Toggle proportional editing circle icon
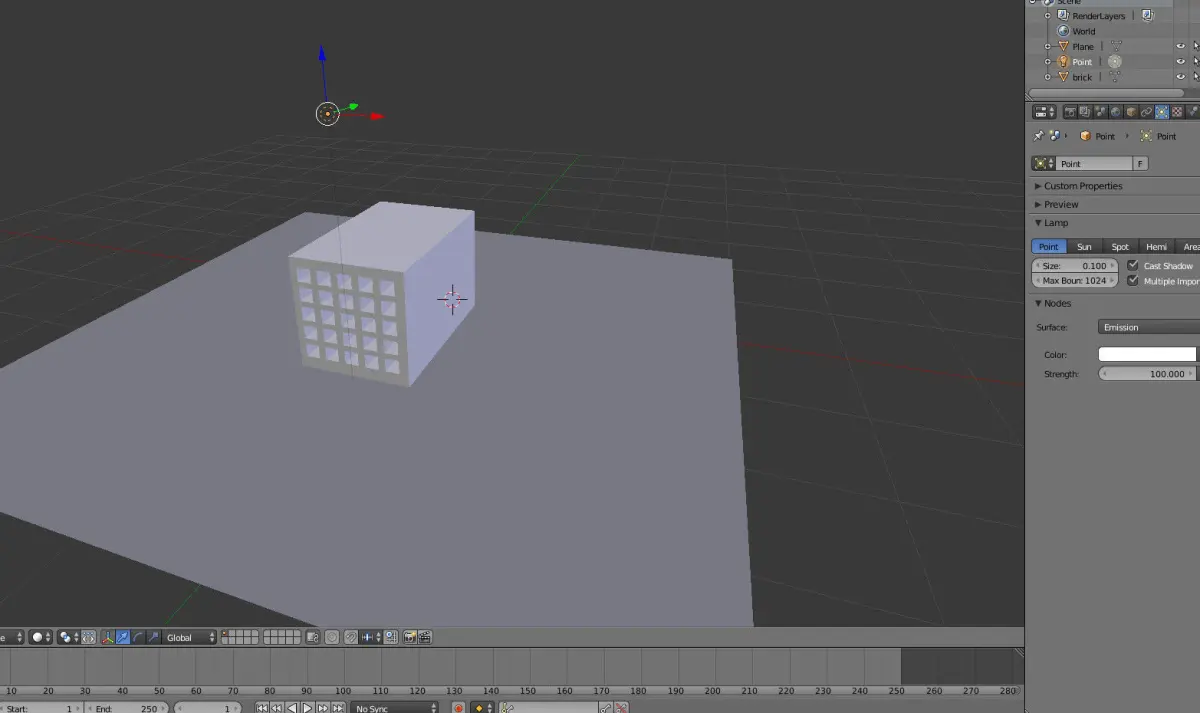Viewport: 1200px width, 713px height. pos(332,637)
